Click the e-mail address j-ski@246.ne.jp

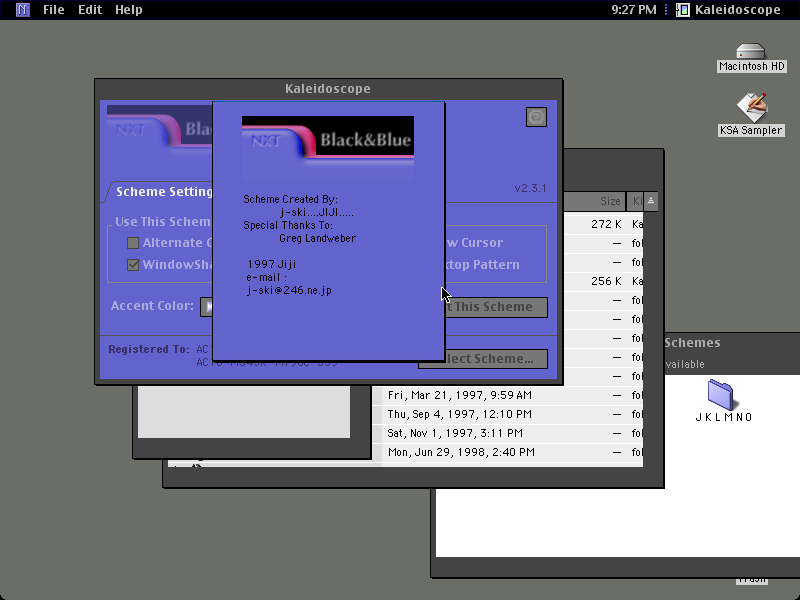click(289, 290)
